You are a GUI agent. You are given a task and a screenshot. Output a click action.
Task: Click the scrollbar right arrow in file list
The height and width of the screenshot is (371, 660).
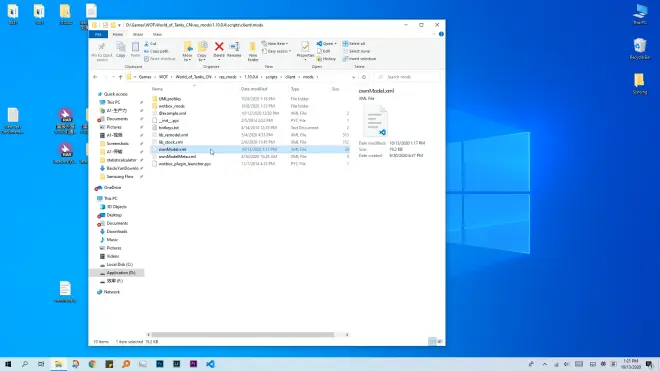347,334
